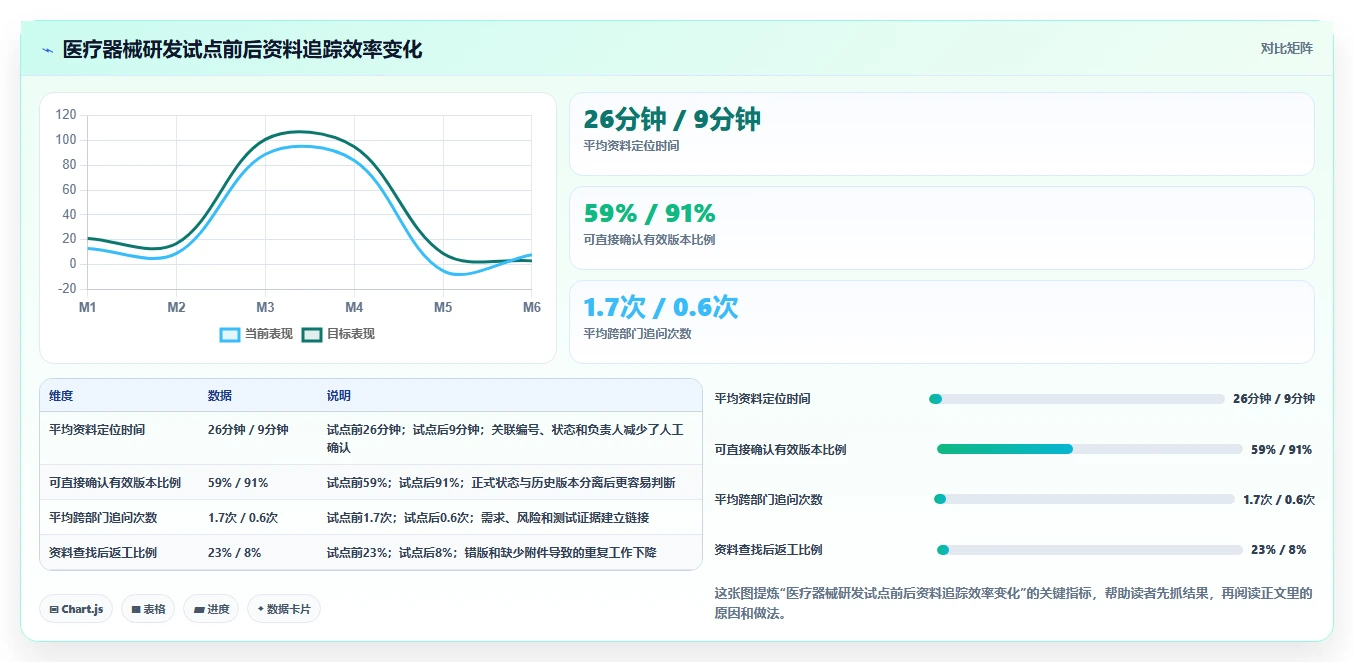Click the 数据卡片 tag chip

tap(284, 609)
